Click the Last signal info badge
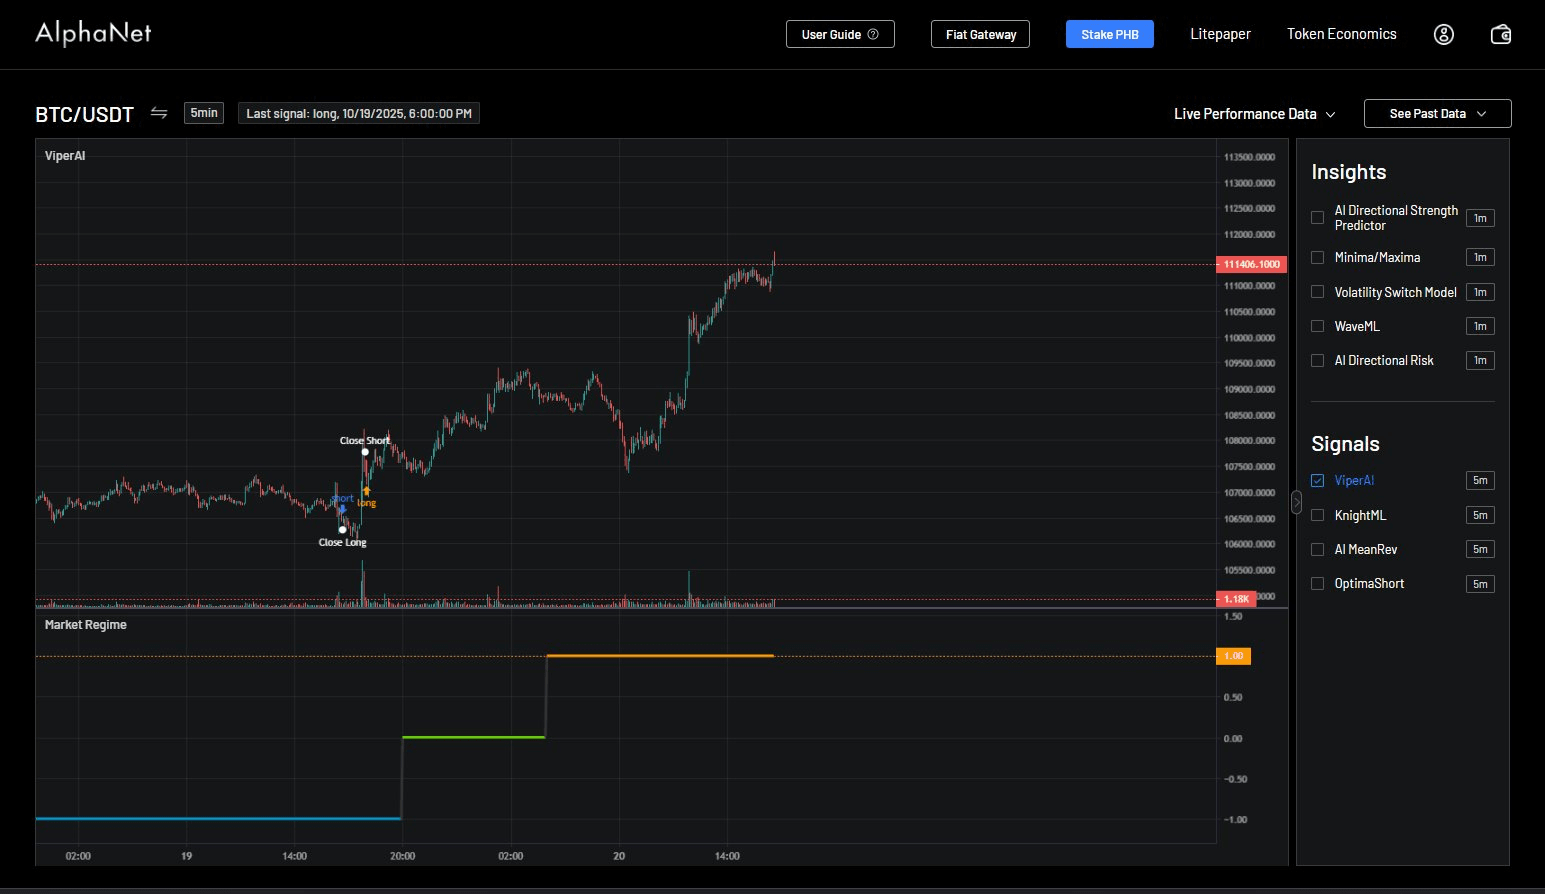Viewport: 1545px width, 894px height. coord(359,114)
